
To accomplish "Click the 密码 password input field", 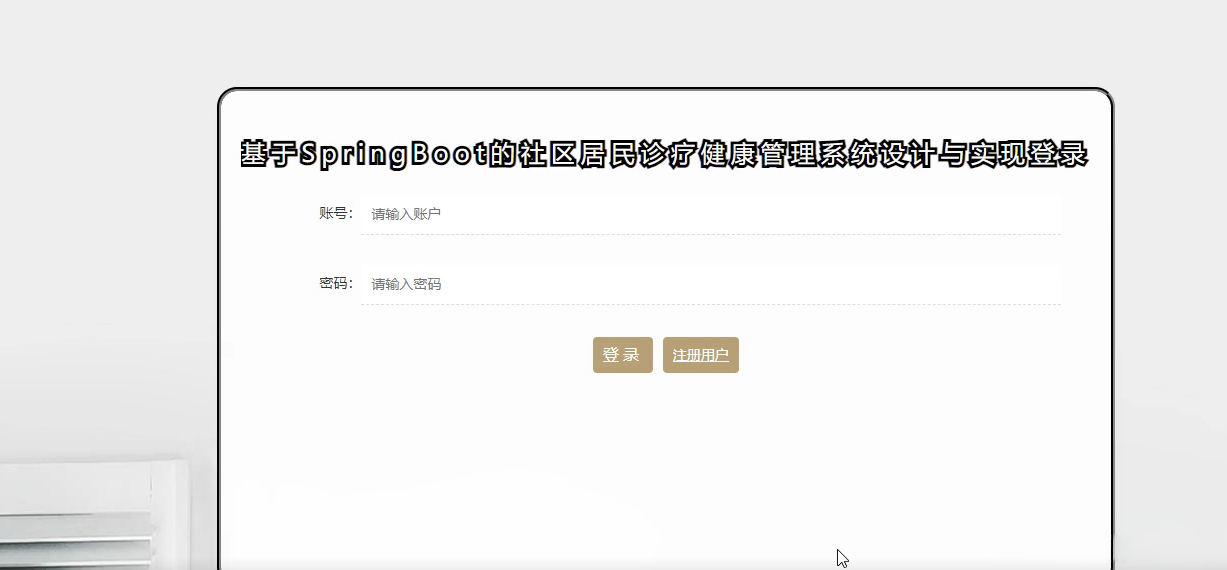I will coord(710,284).
